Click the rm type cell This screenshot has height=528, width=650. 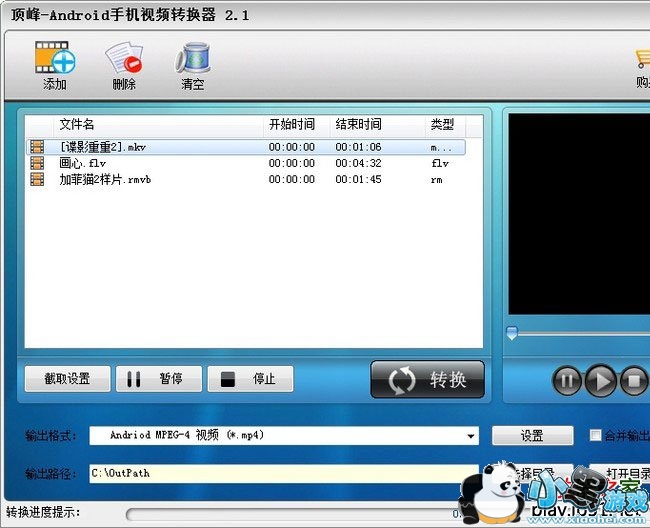pyautogui.click(x=437, y=179)
